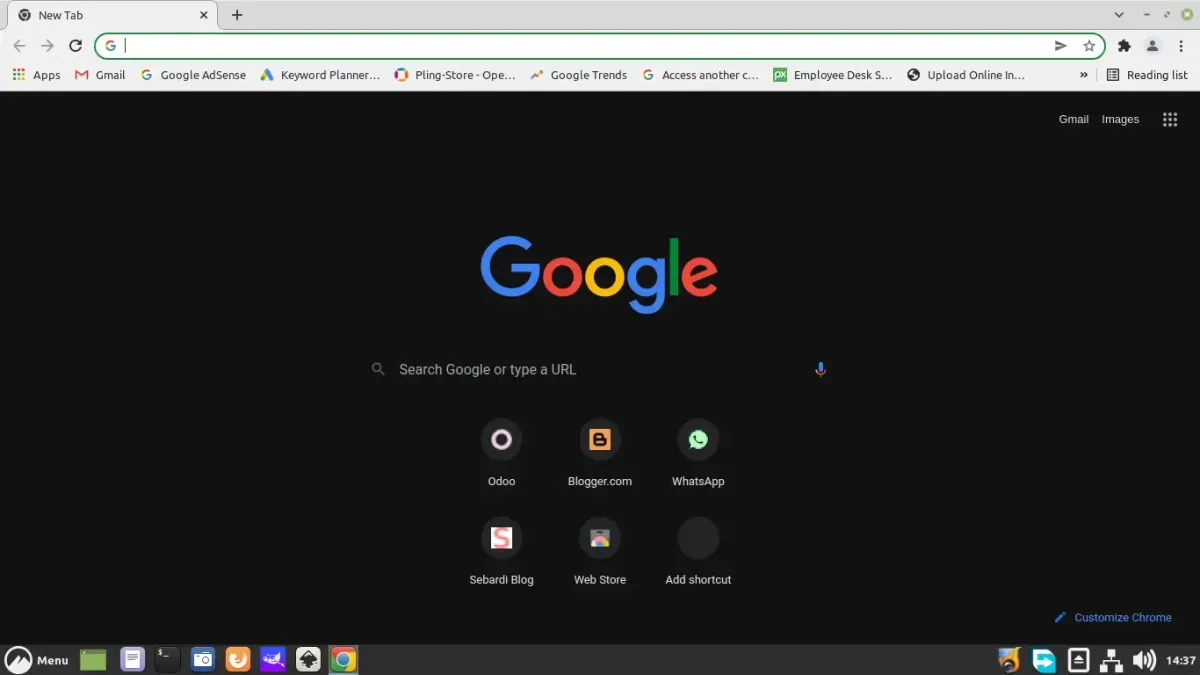Click the blue arrow tray icon
This screenshot has height=675, width=1200.
[1044, 660]
